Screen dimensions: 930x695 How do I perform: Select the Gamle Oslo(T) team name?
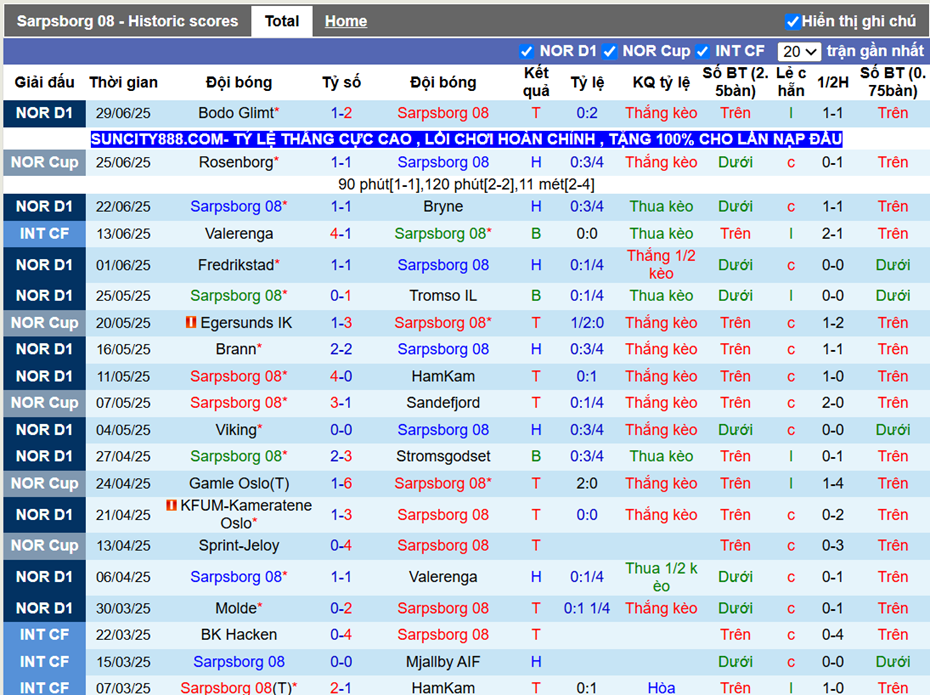click(x=239, y=483)
